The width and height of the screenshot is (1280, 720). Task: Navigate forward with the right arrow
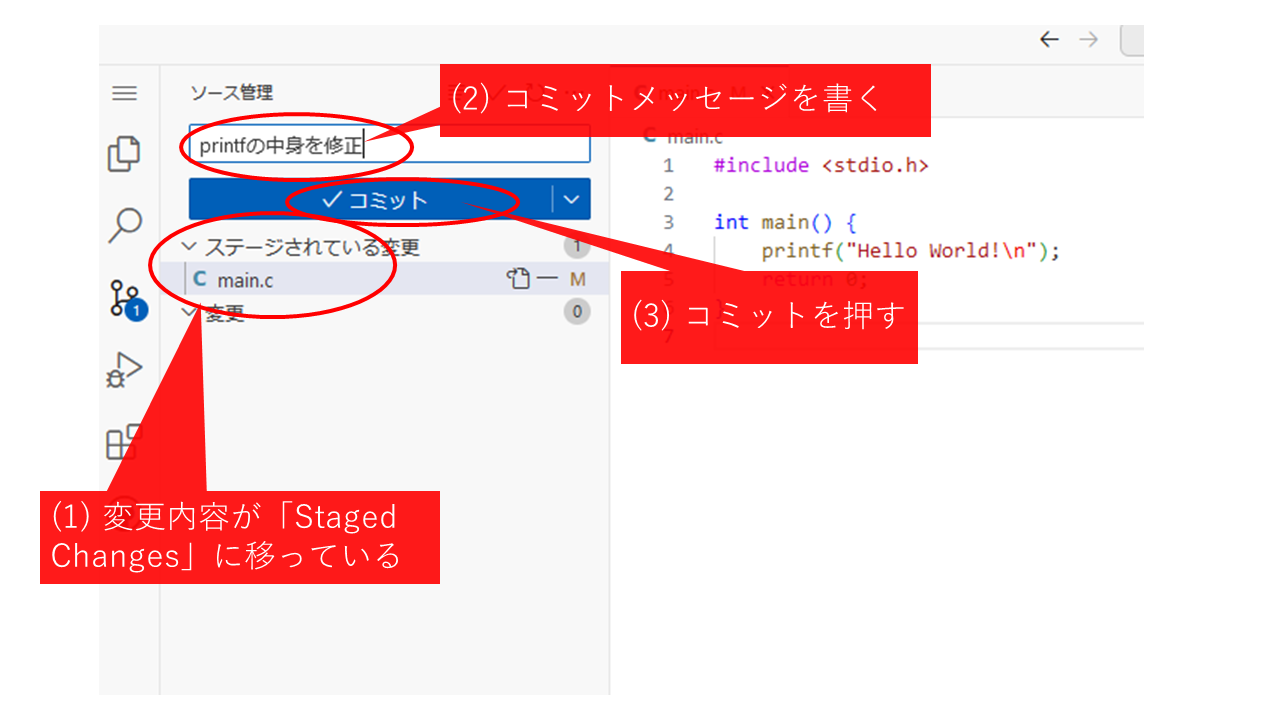[1088, 40]
